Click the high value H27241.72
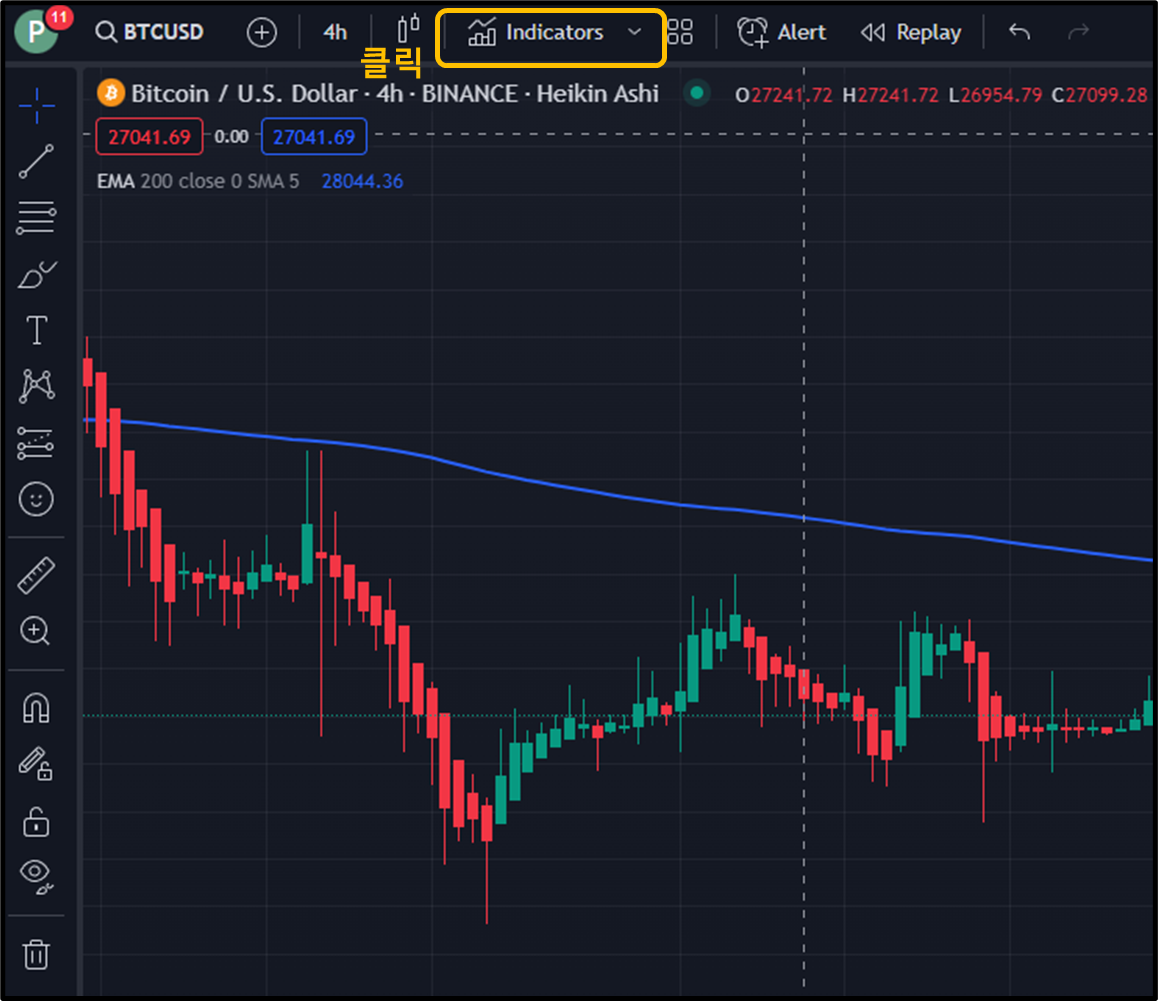This screenshot has width=1158, height=1001. pos(890,95)
